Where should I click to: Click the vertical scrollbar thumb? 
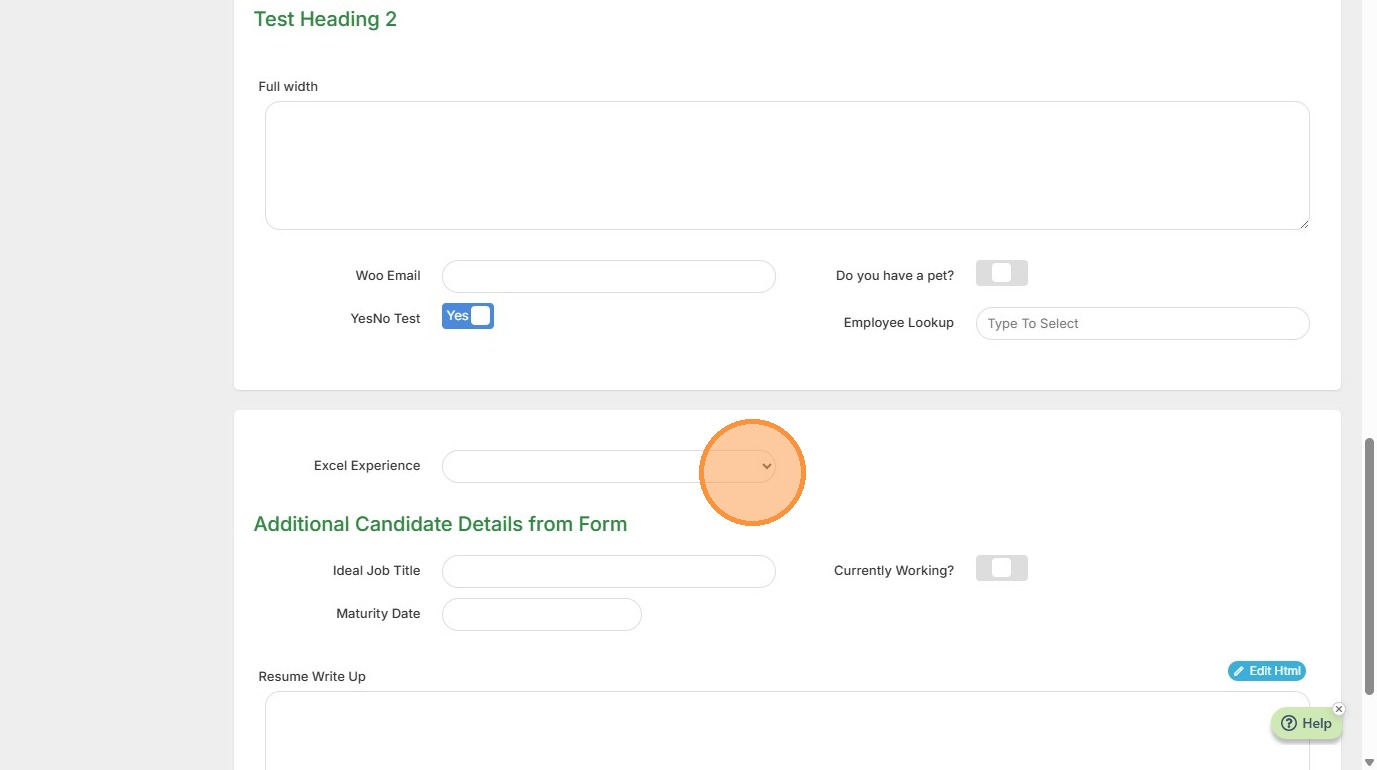coord(1369,565)
